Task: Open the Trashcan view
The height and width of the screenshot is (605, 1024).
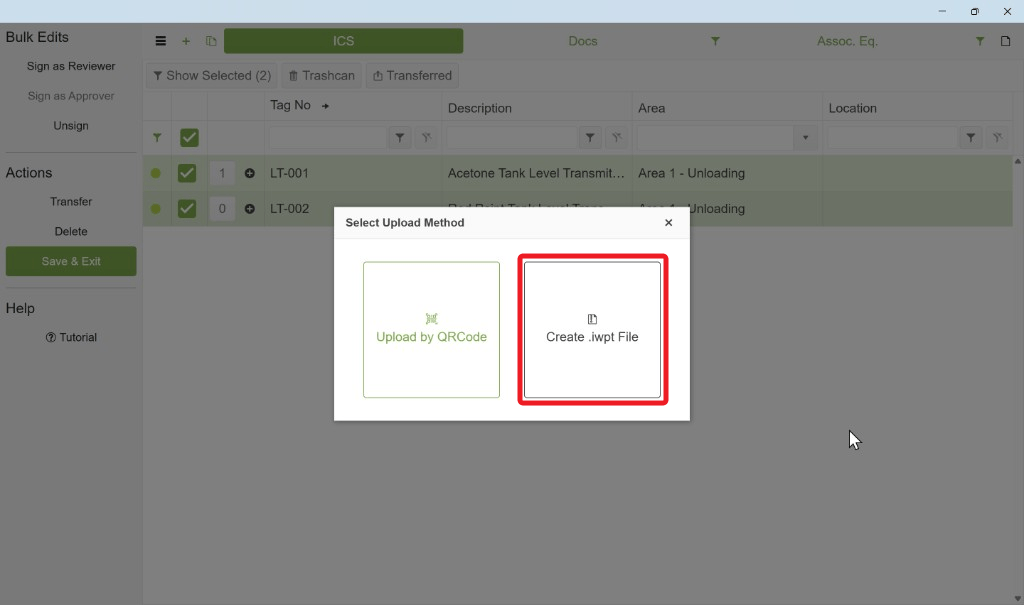Action: point(321,76)
